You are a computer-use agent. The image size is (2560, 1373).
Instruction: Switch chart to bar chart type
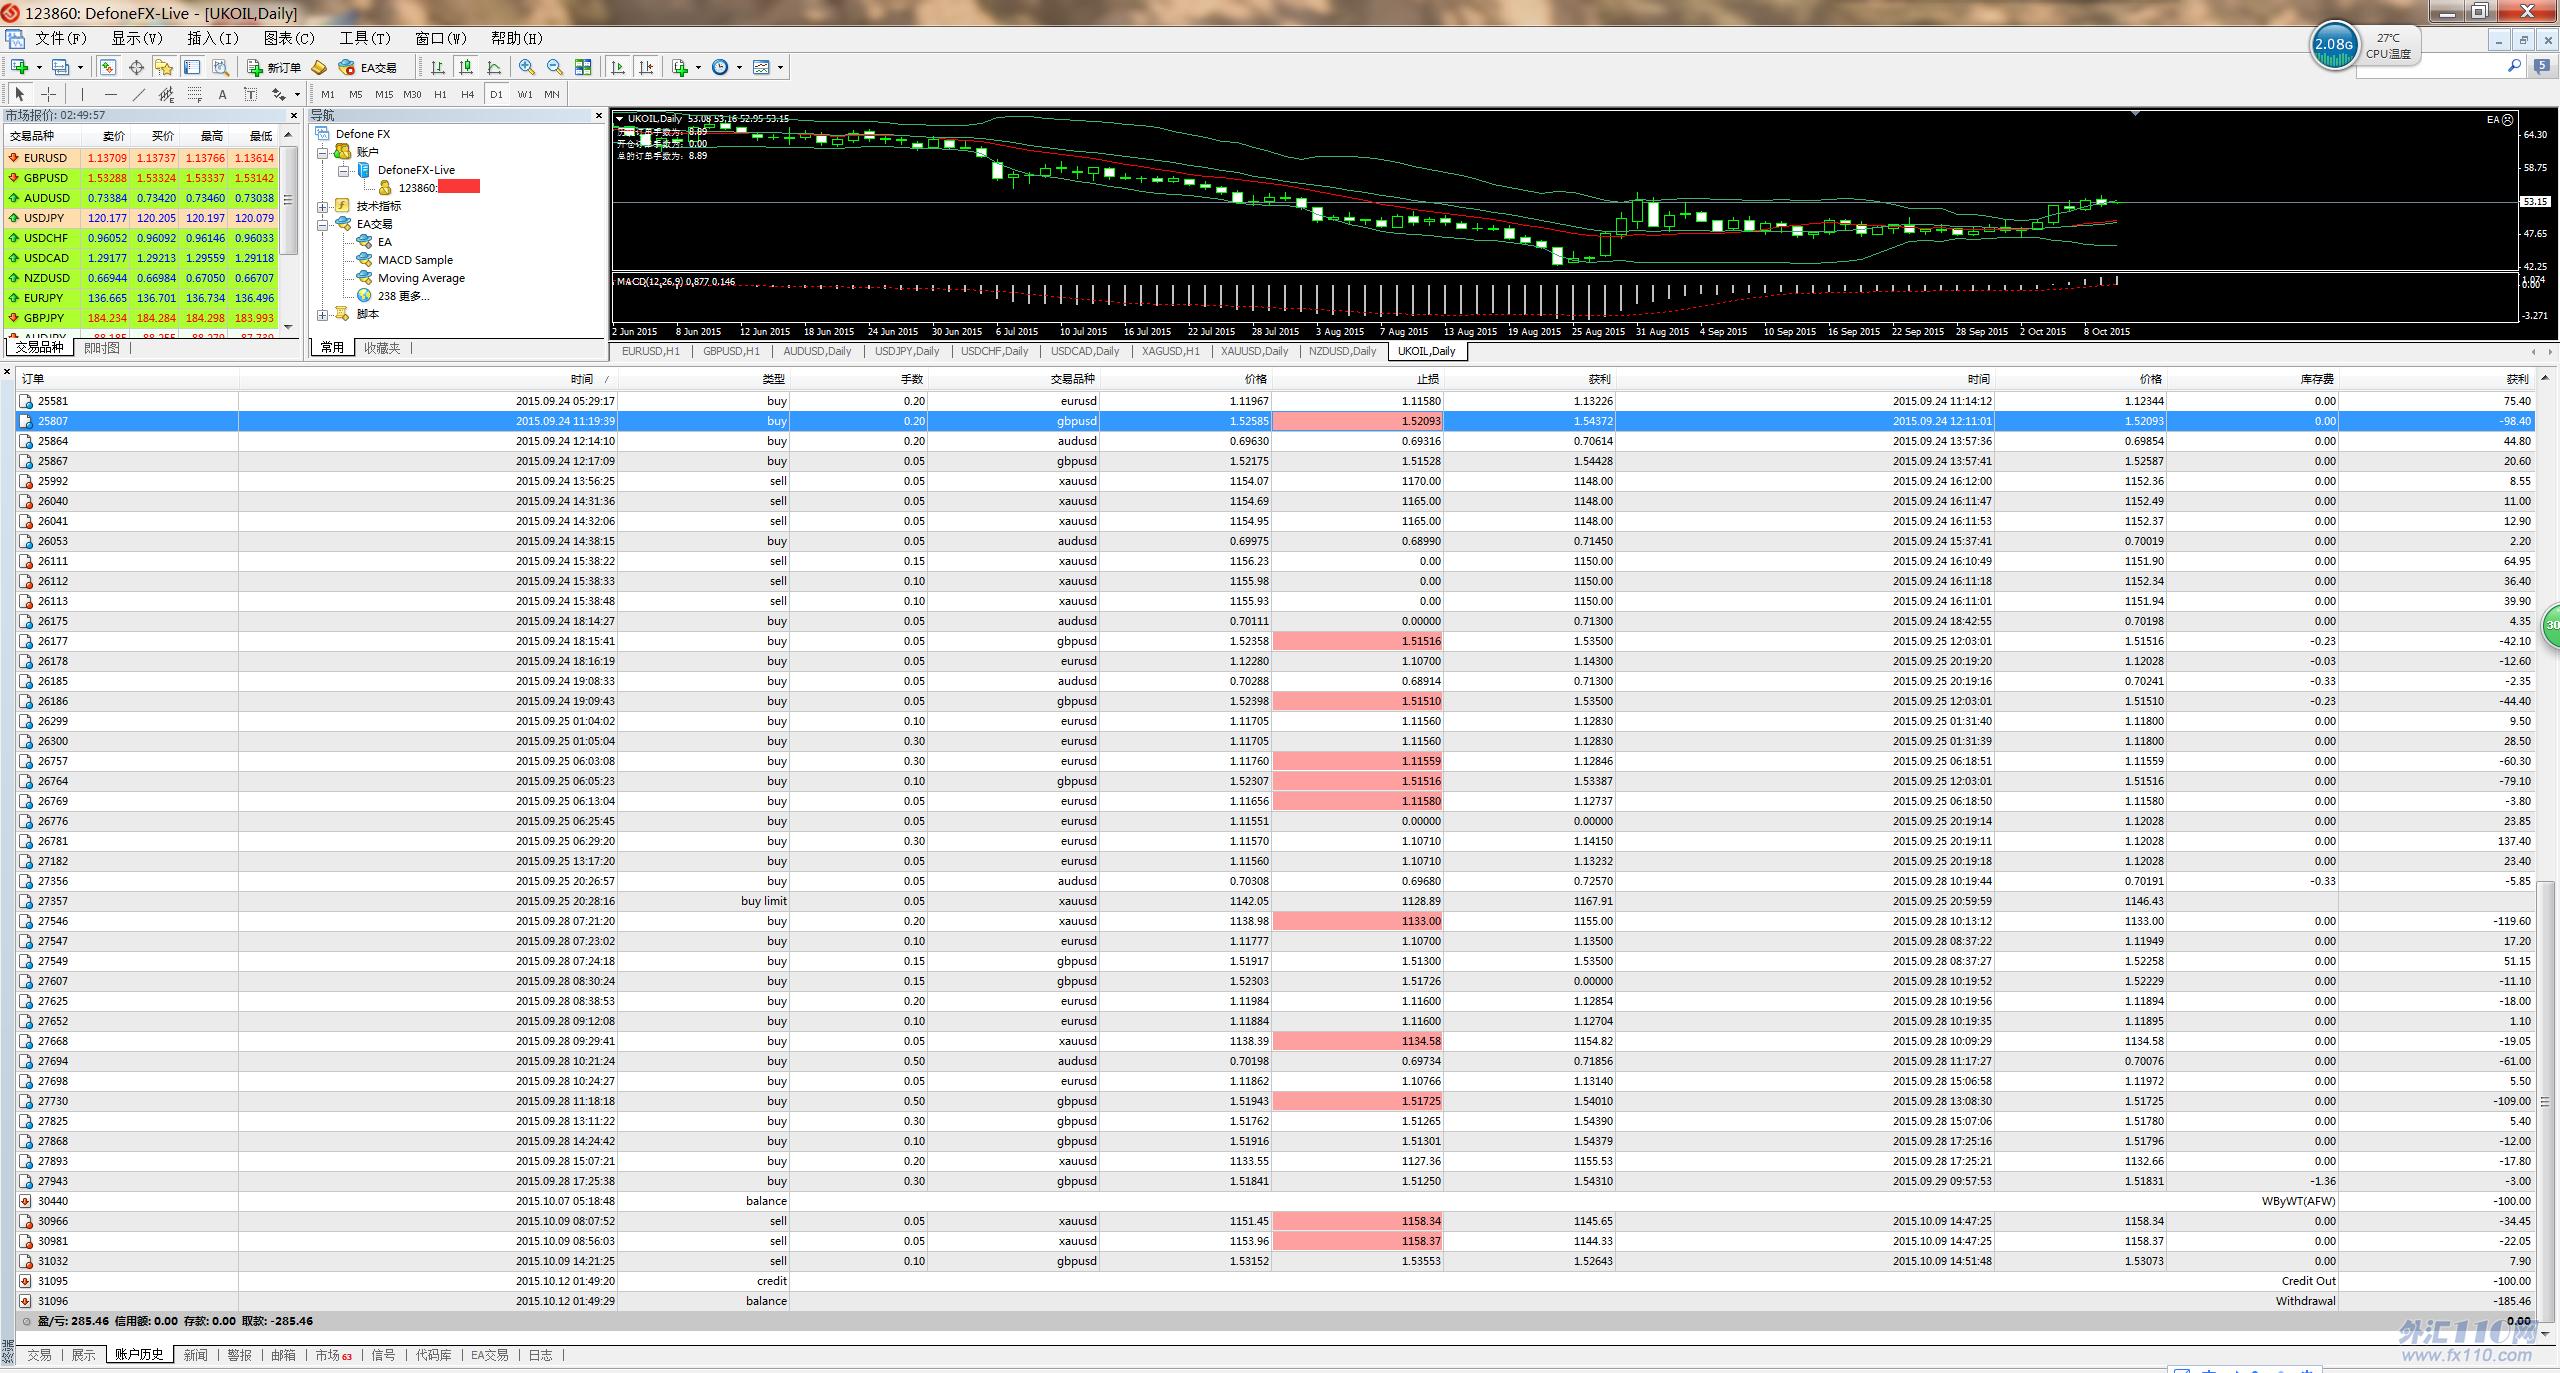[438, 67]
